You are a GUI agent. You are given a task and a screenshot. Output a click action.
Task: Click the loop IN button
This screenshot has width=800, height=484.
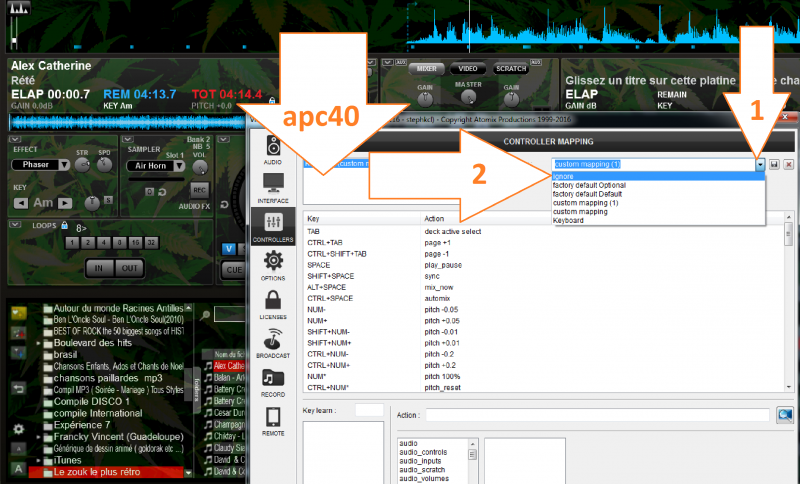[x=99, y=268]
